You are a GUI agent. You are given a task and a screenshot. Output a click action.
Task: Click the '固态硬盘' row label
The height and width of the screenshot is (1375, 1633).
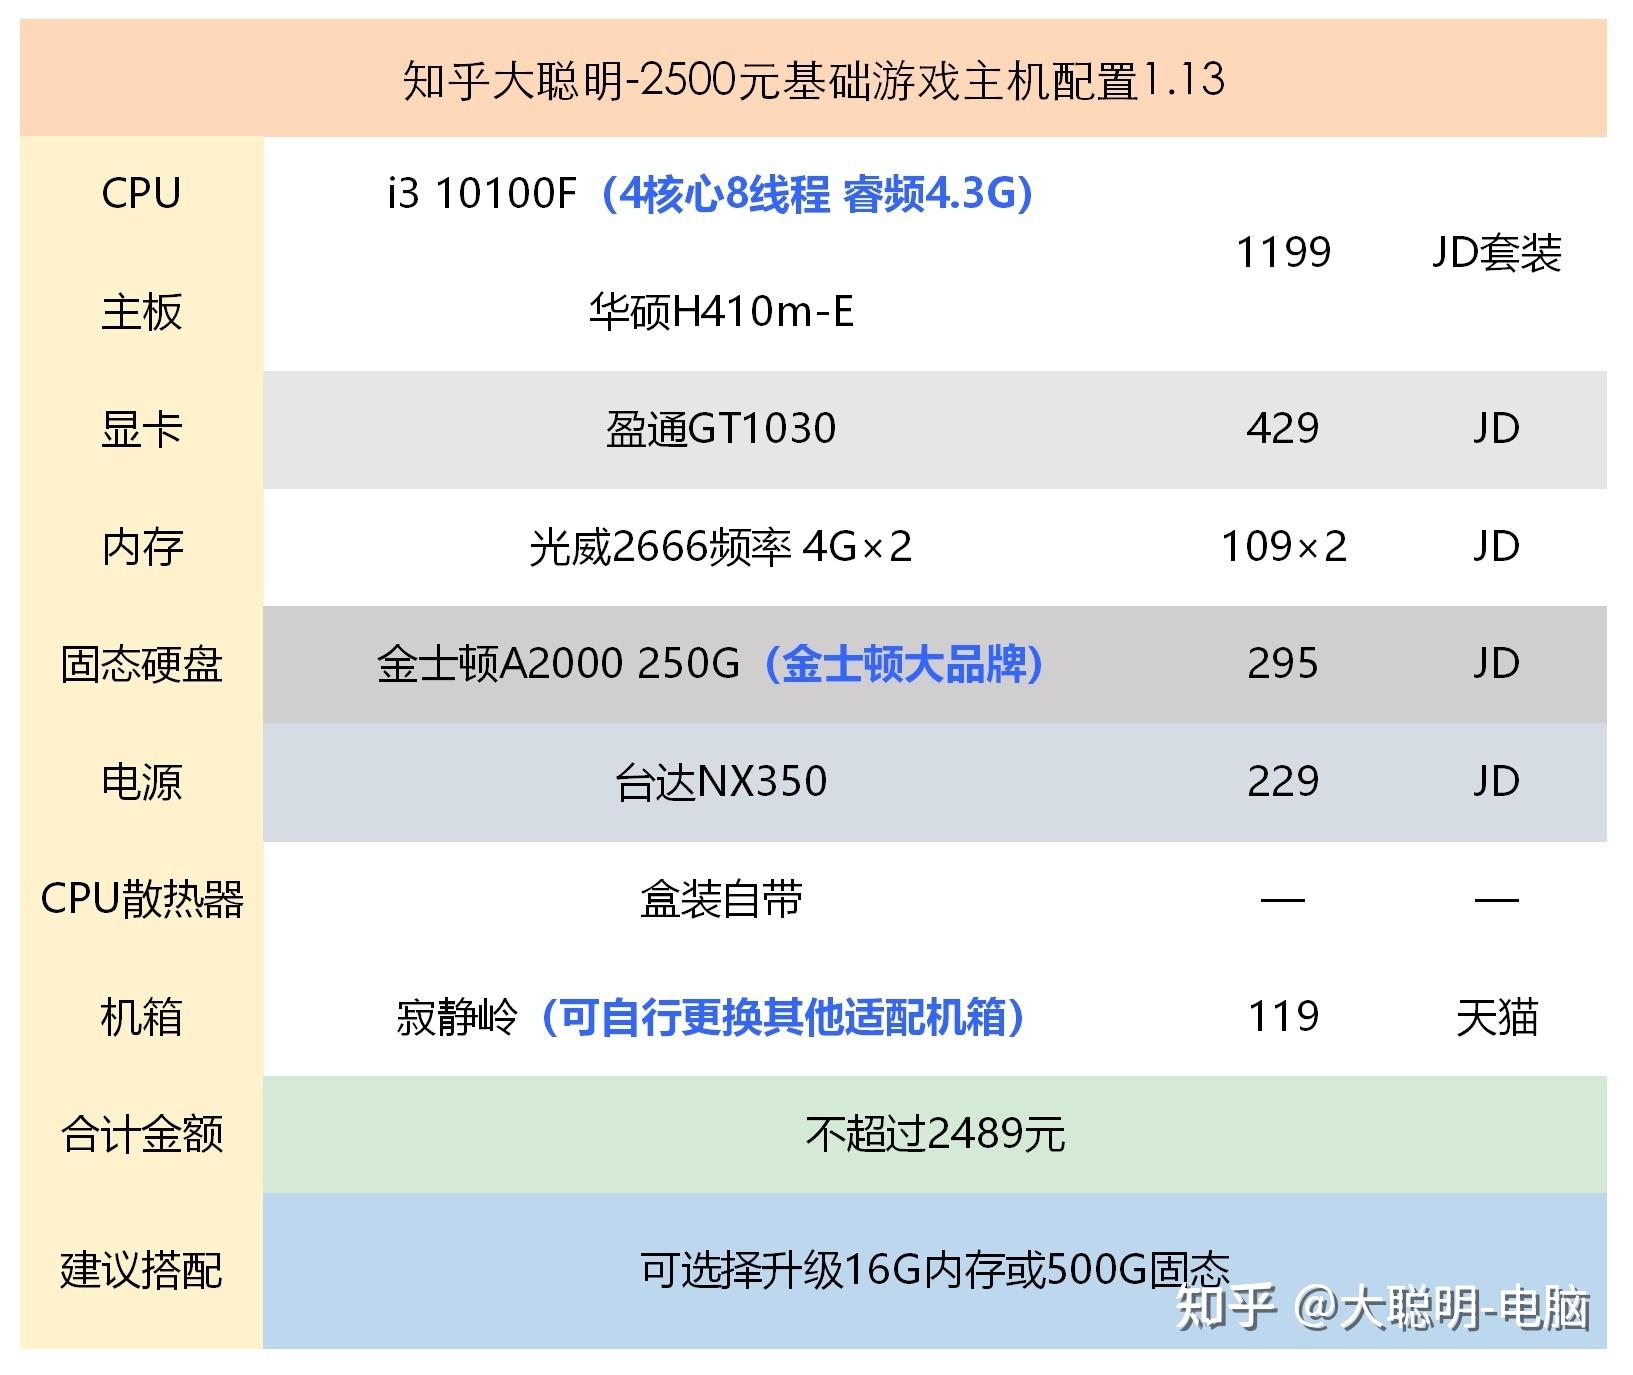141,664
